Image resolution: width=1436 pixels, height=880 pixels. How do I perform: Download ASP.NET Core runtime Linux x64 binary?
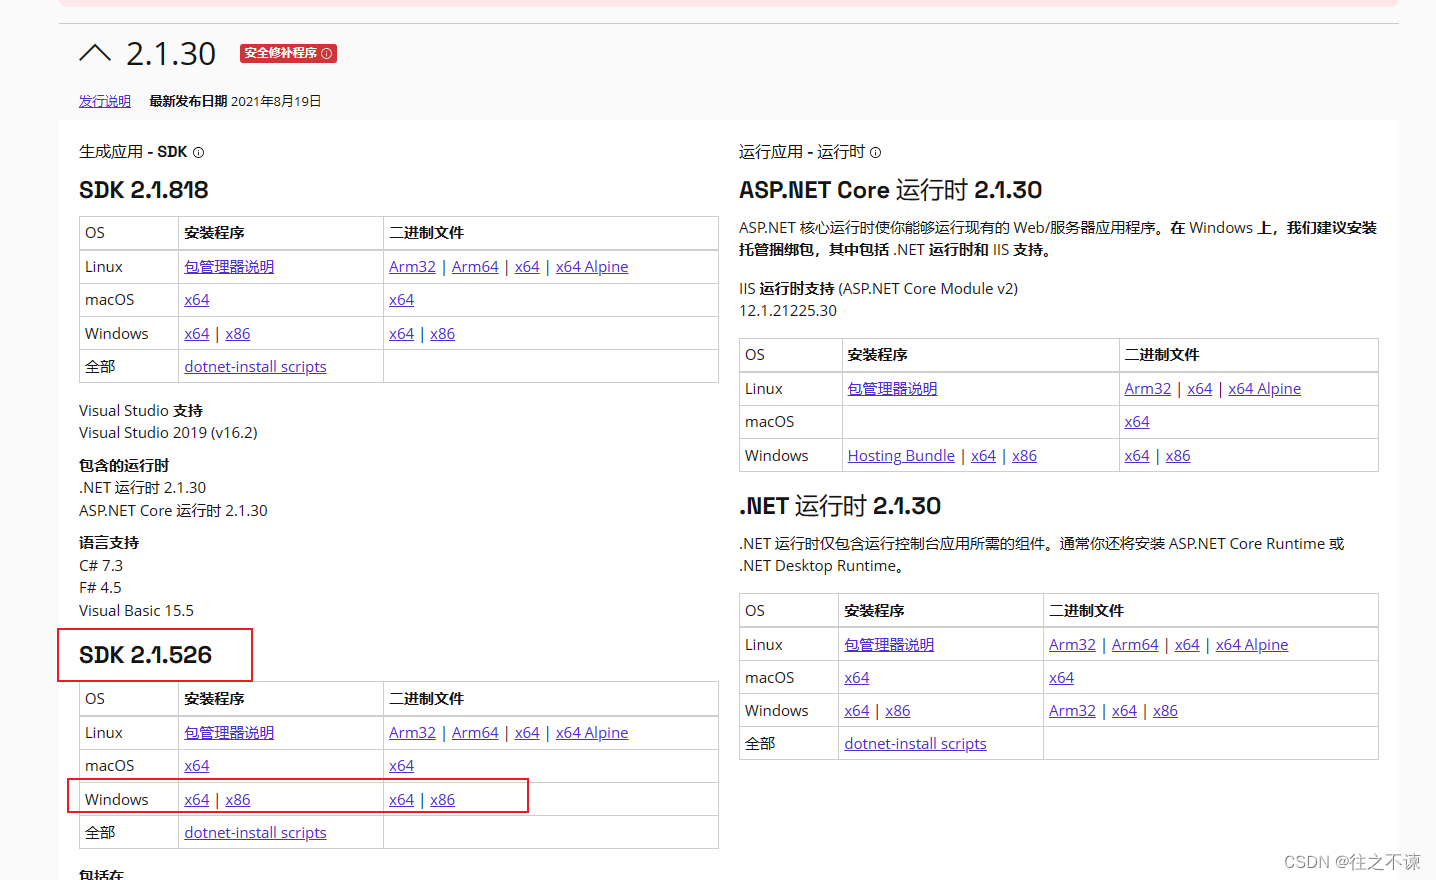tap(1200, 389)
